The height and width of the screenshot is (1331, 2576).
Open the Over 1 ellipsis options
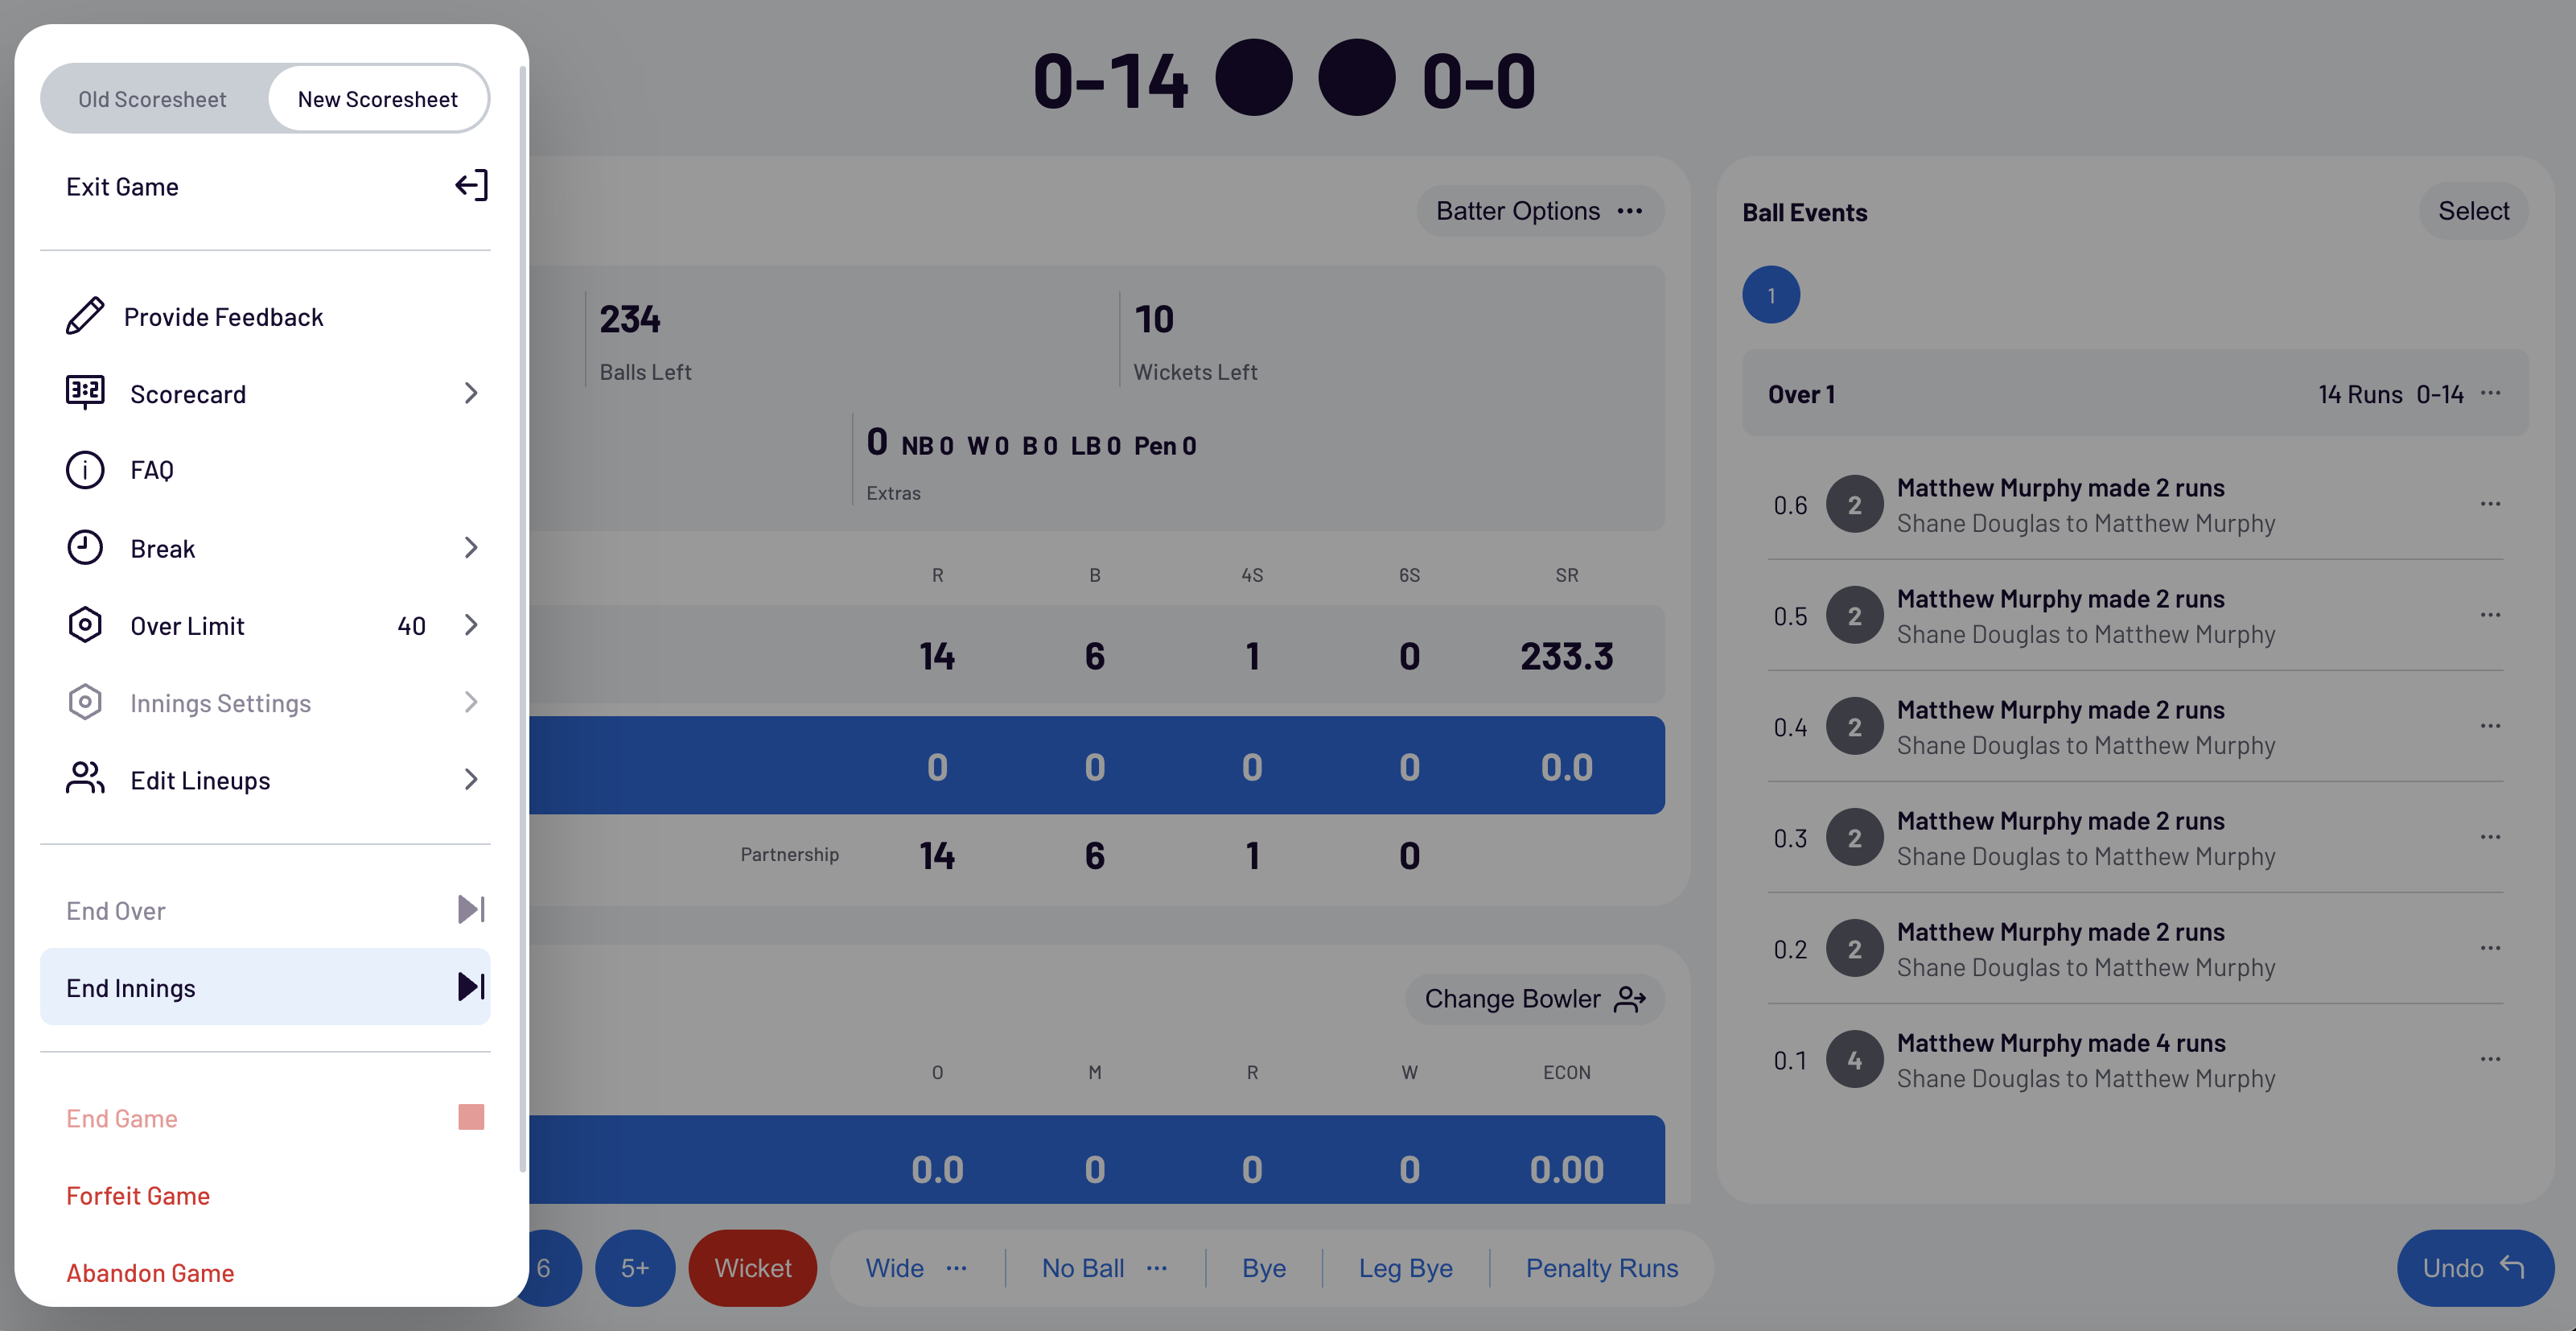pos(2491,393)
